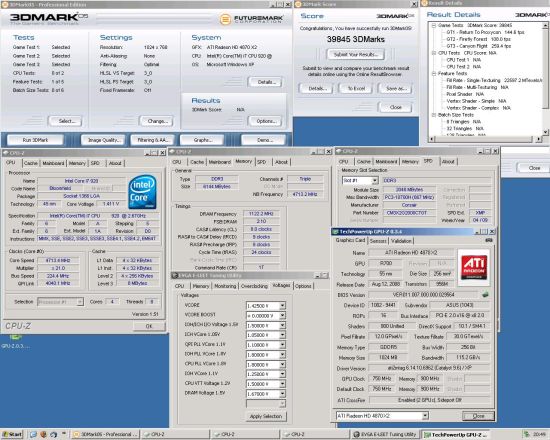Click the Graphs button in 3DMark05
This screenshot has width=550, height=440.
click(x=202, y=140)
